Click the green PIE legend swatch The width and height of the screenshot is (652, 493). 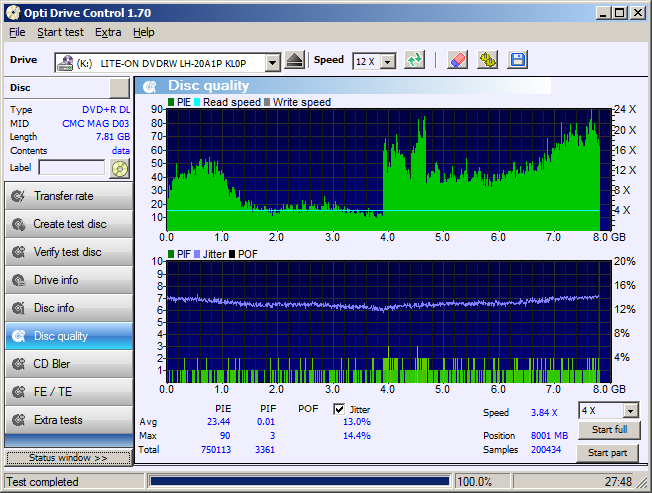(x=171, y=102)
